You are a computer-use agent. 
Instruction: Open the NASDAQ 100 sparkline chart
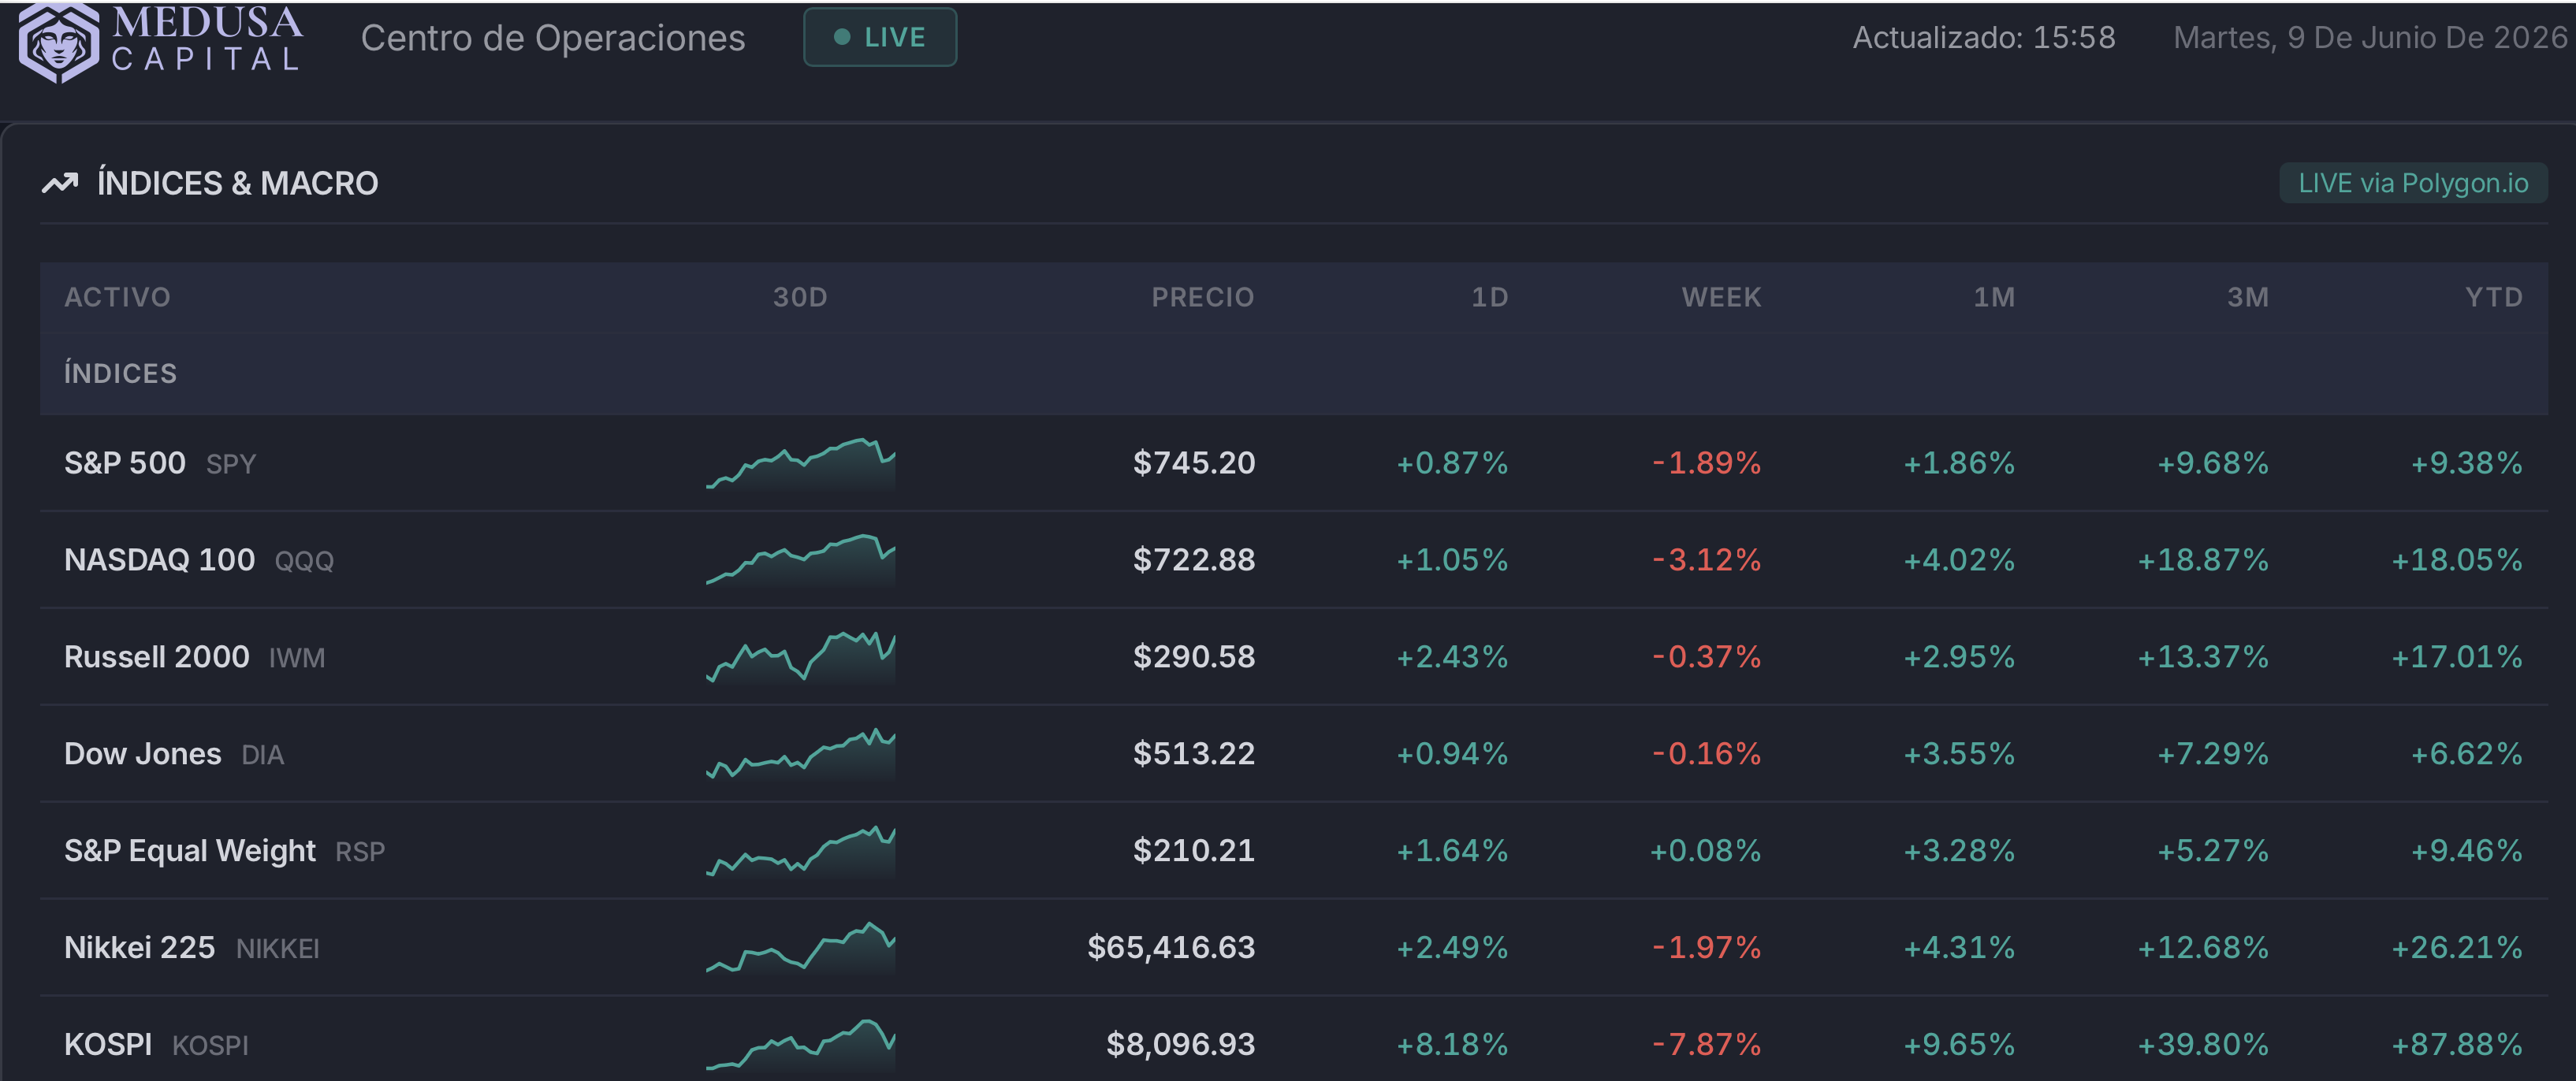[800, 560]
